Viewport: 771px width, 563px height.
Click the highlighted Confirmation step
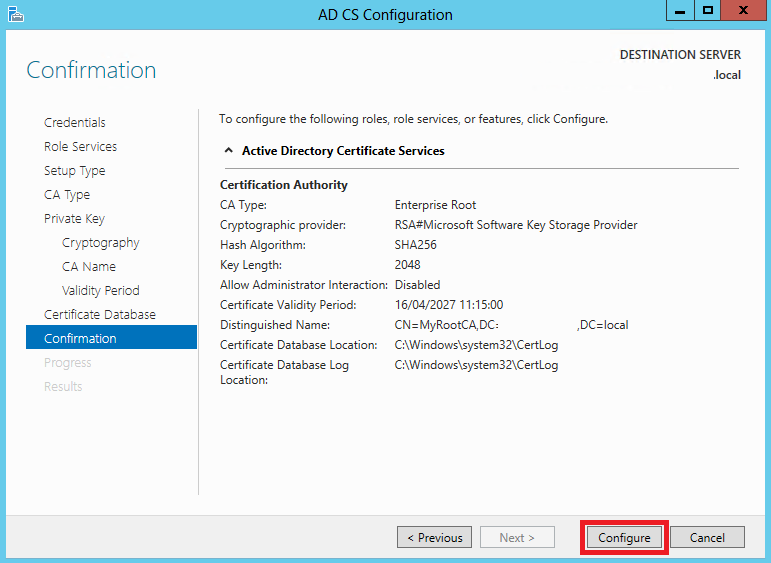(80, 338)
